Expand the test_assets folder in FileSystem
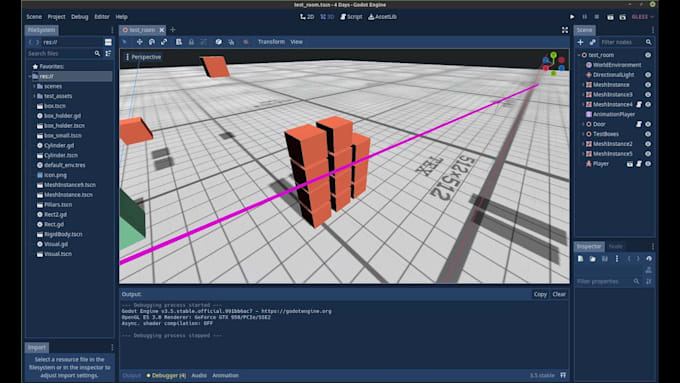680x383 pixels. tap(34, 96)
